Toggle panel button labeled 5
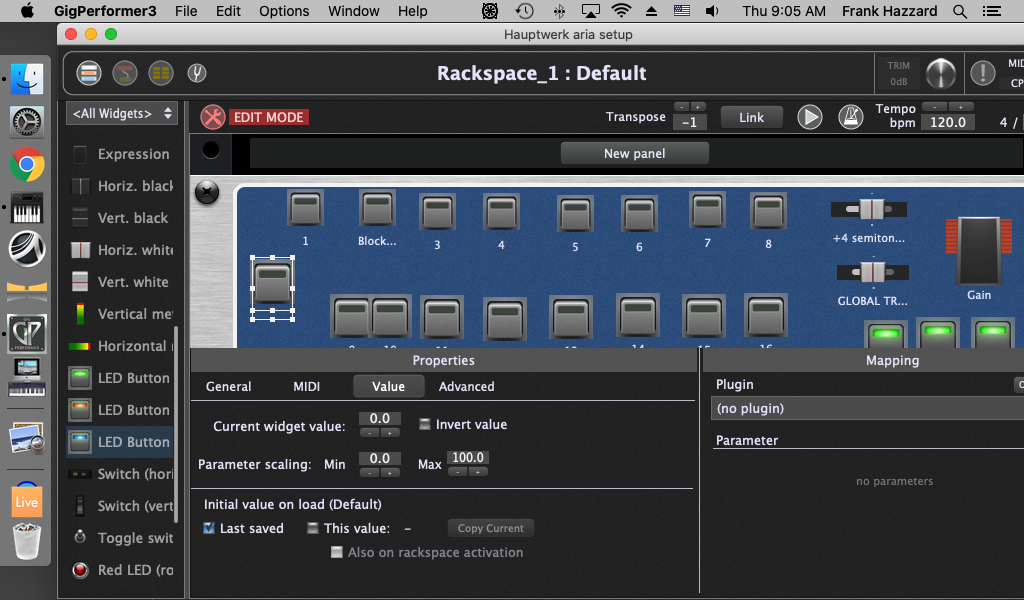Image resolution: width=1024 pixels, height=600 pixels. [575, 214]
